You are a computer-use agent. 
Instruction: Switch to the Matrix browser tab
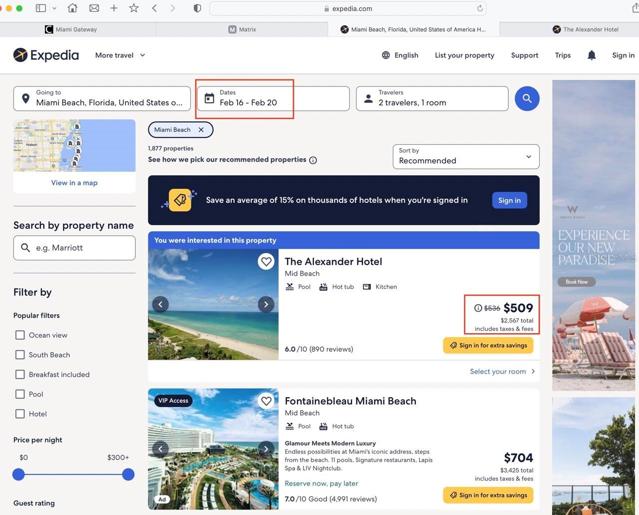[x=242, y=29]
